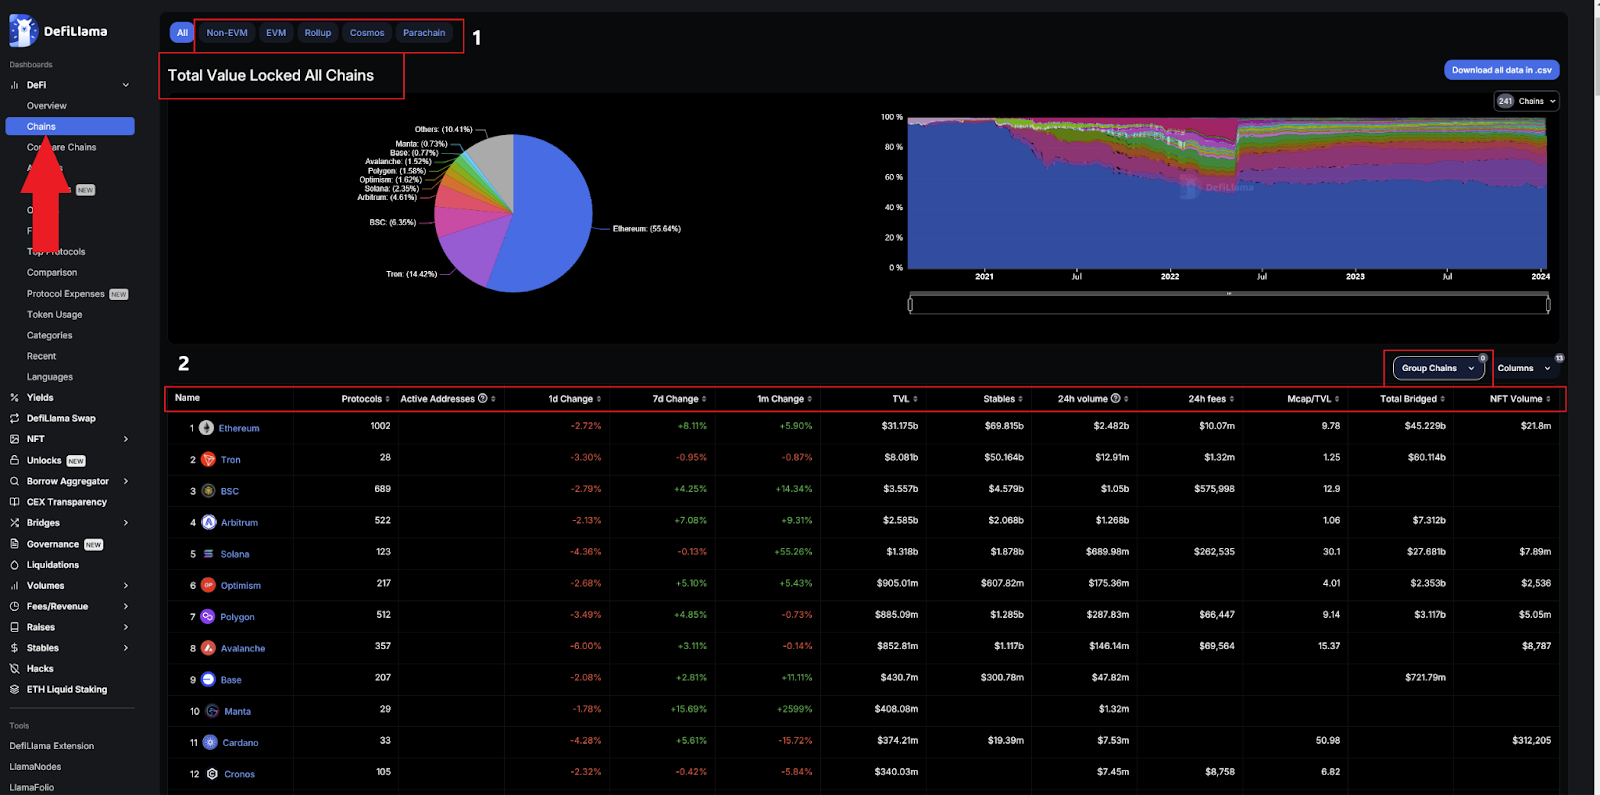The height and width of the screenshot is (795, 1600).
Task: Select the All chains filter tab
Action: click(x=182, y=33)
